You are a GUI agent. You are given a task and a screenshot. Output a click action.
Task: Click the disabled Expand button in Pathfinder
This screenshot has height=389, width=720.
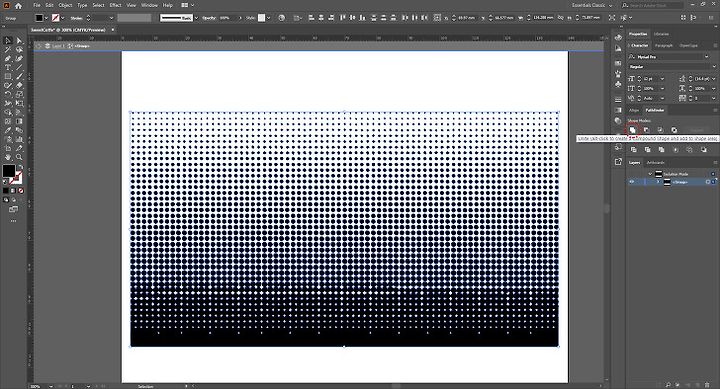[697, 130]
